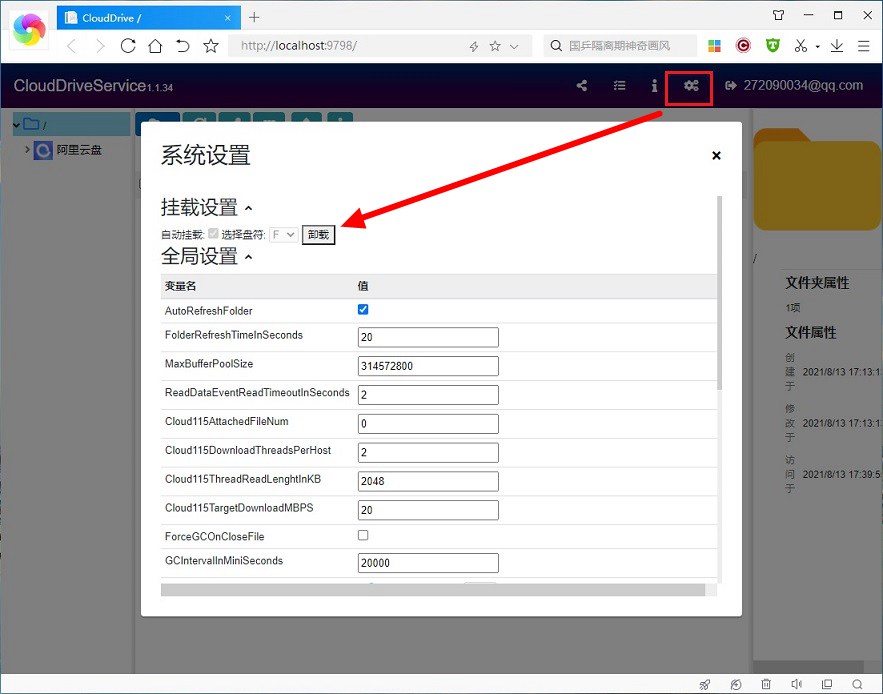The height and width of the screenshot is (694, 883).
Task: Click the home icon in the browser toolbar
Action: 156,45
